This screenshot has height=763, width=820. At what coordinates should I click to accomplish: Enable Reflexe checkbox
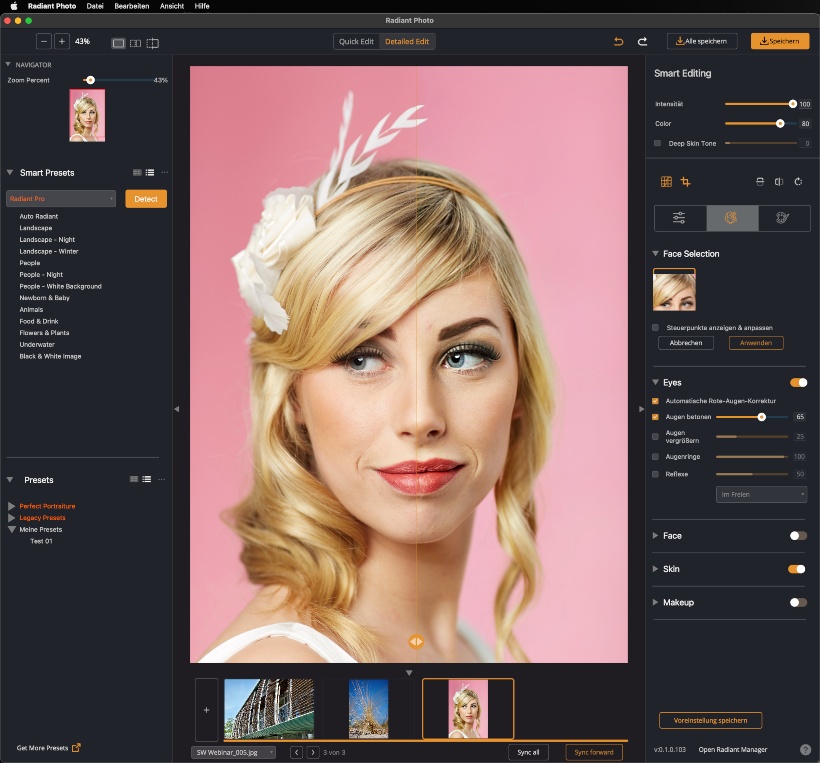pyautogui.click(x=655, y=474)
